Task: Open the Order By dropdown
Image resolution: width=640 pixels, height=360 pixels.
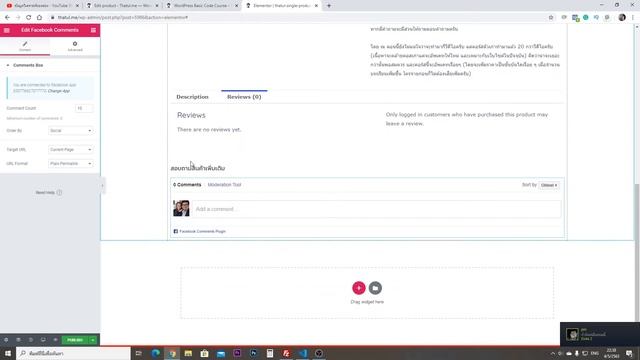Action: pos(71,131)
